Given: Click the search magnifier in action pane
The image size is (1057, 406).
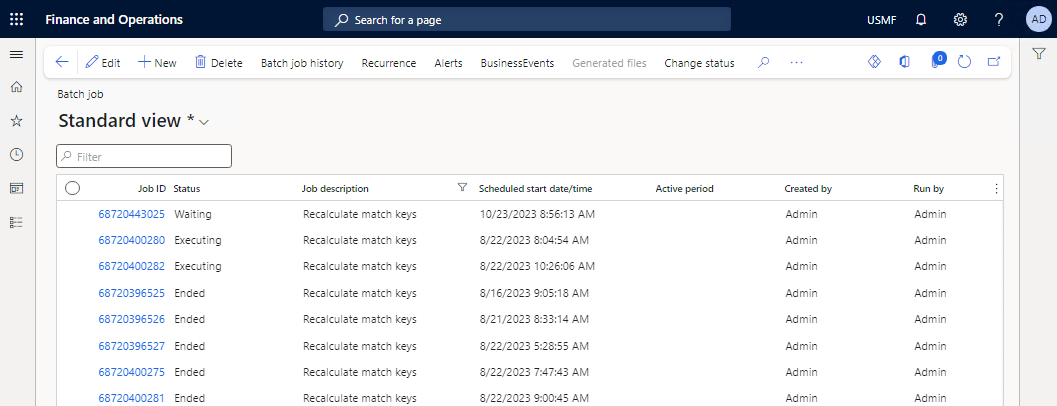Looking at the screenshot, I should coord(763,63).
